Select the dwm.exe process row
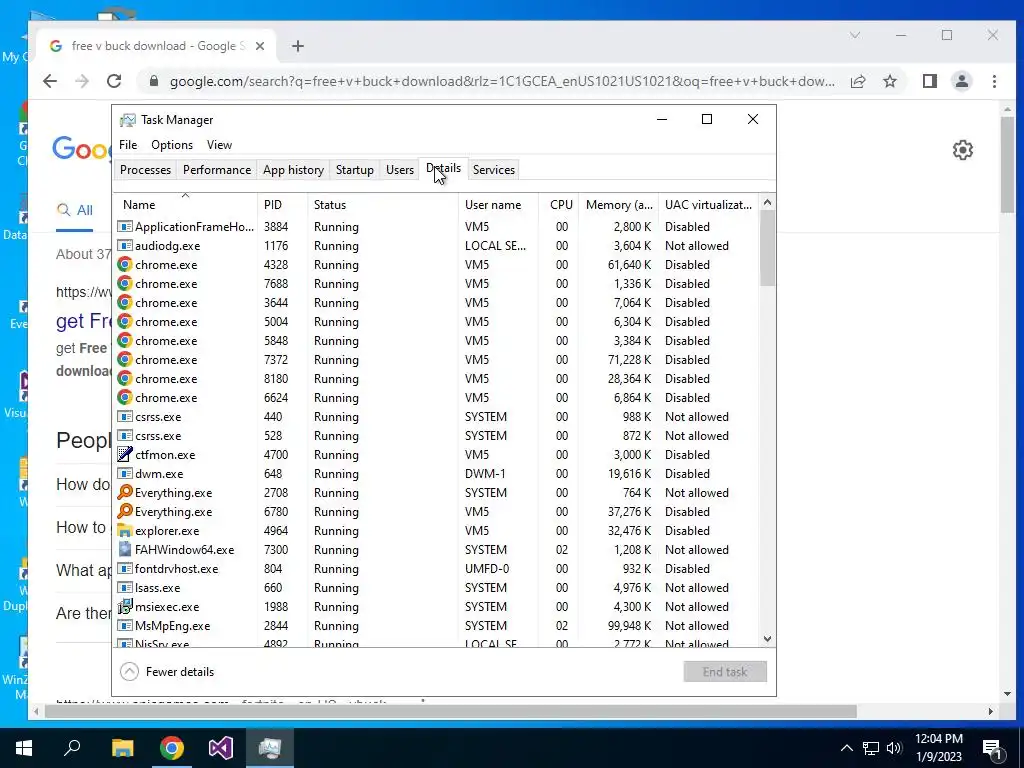 437,473
